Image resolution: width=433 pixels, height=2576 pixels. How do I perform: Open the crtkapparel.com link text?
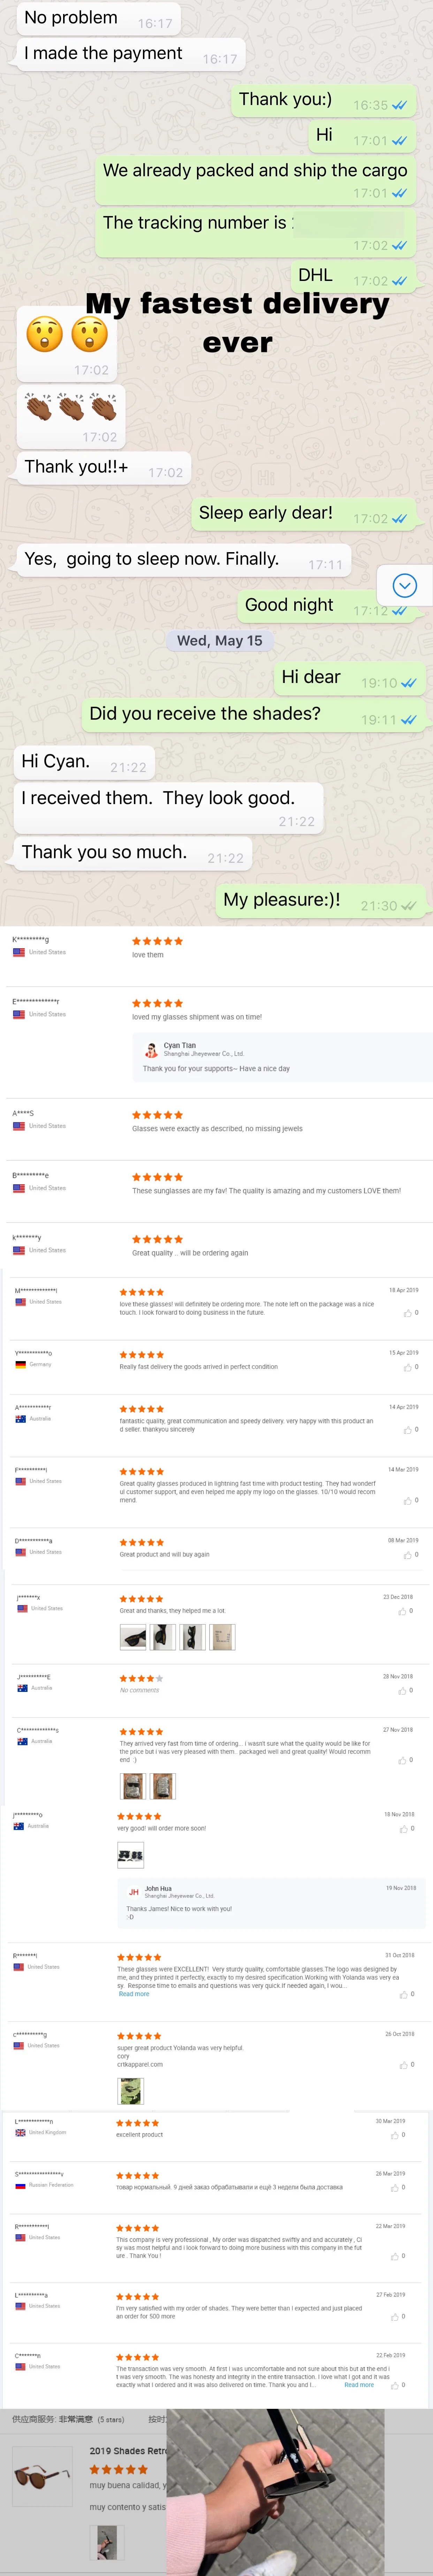click(140, 2064)
